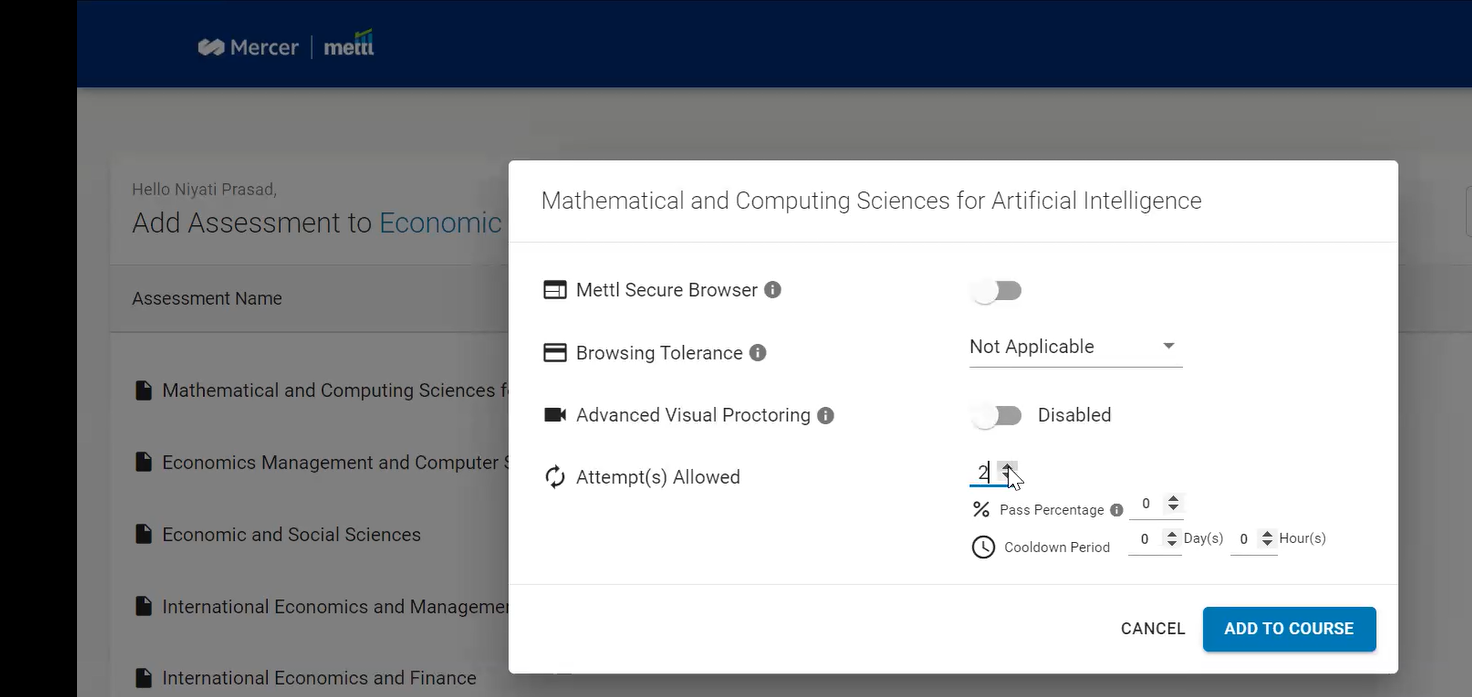Click the ADD TO COURSE button
Screen dimensions: 1472x697
(1288, 629)
